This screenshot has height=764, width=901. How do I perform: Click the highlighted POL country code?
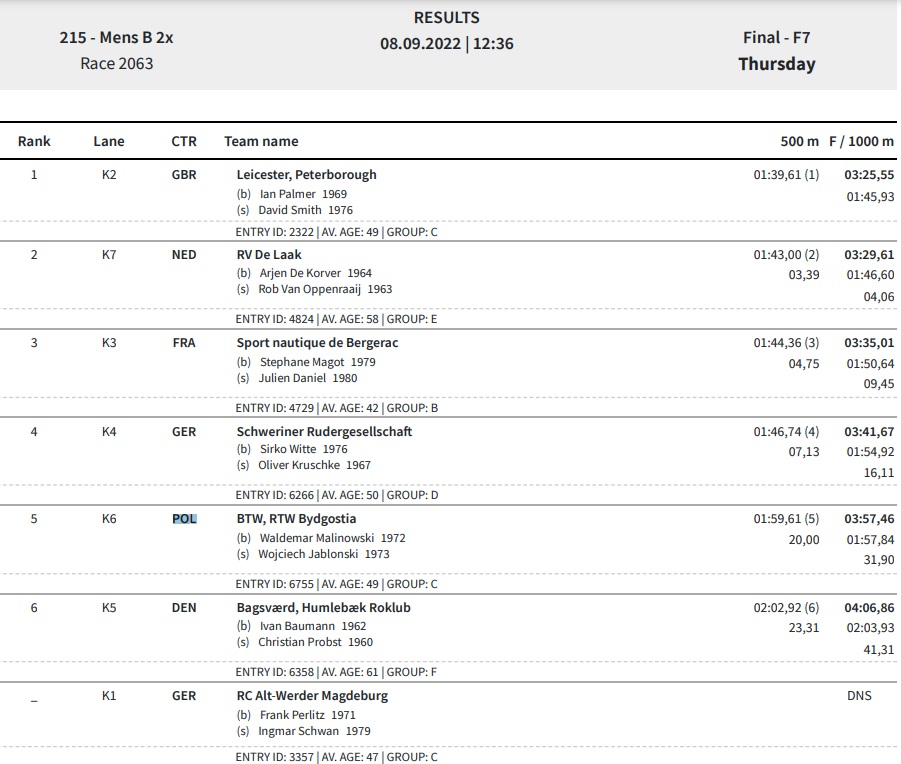[x=184, y=519]
